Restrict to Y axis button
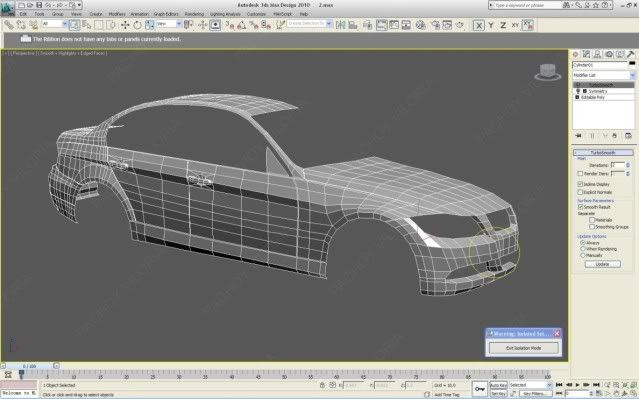The width and height of the screenshot is (639, 399). 491,25
